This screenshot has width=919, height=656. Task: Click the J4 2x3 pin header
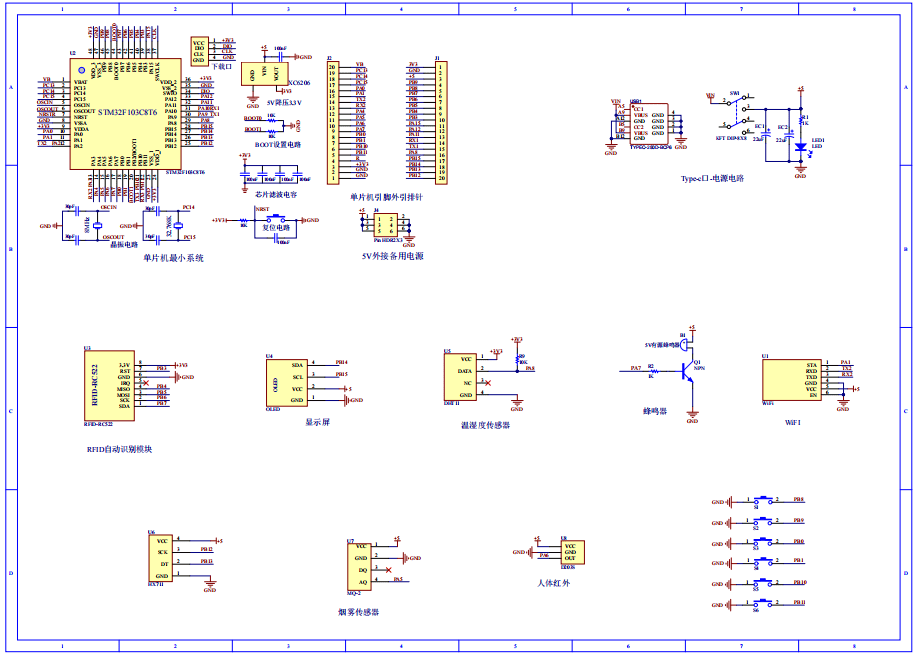click(387, 228)
